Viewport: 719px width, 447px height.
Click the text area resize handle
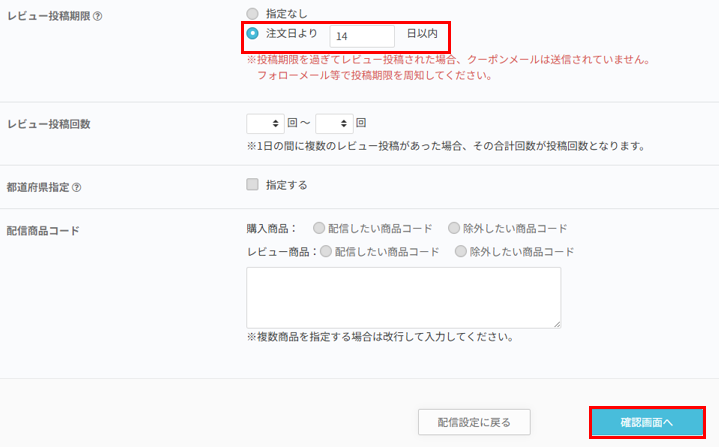pos(556,323)
